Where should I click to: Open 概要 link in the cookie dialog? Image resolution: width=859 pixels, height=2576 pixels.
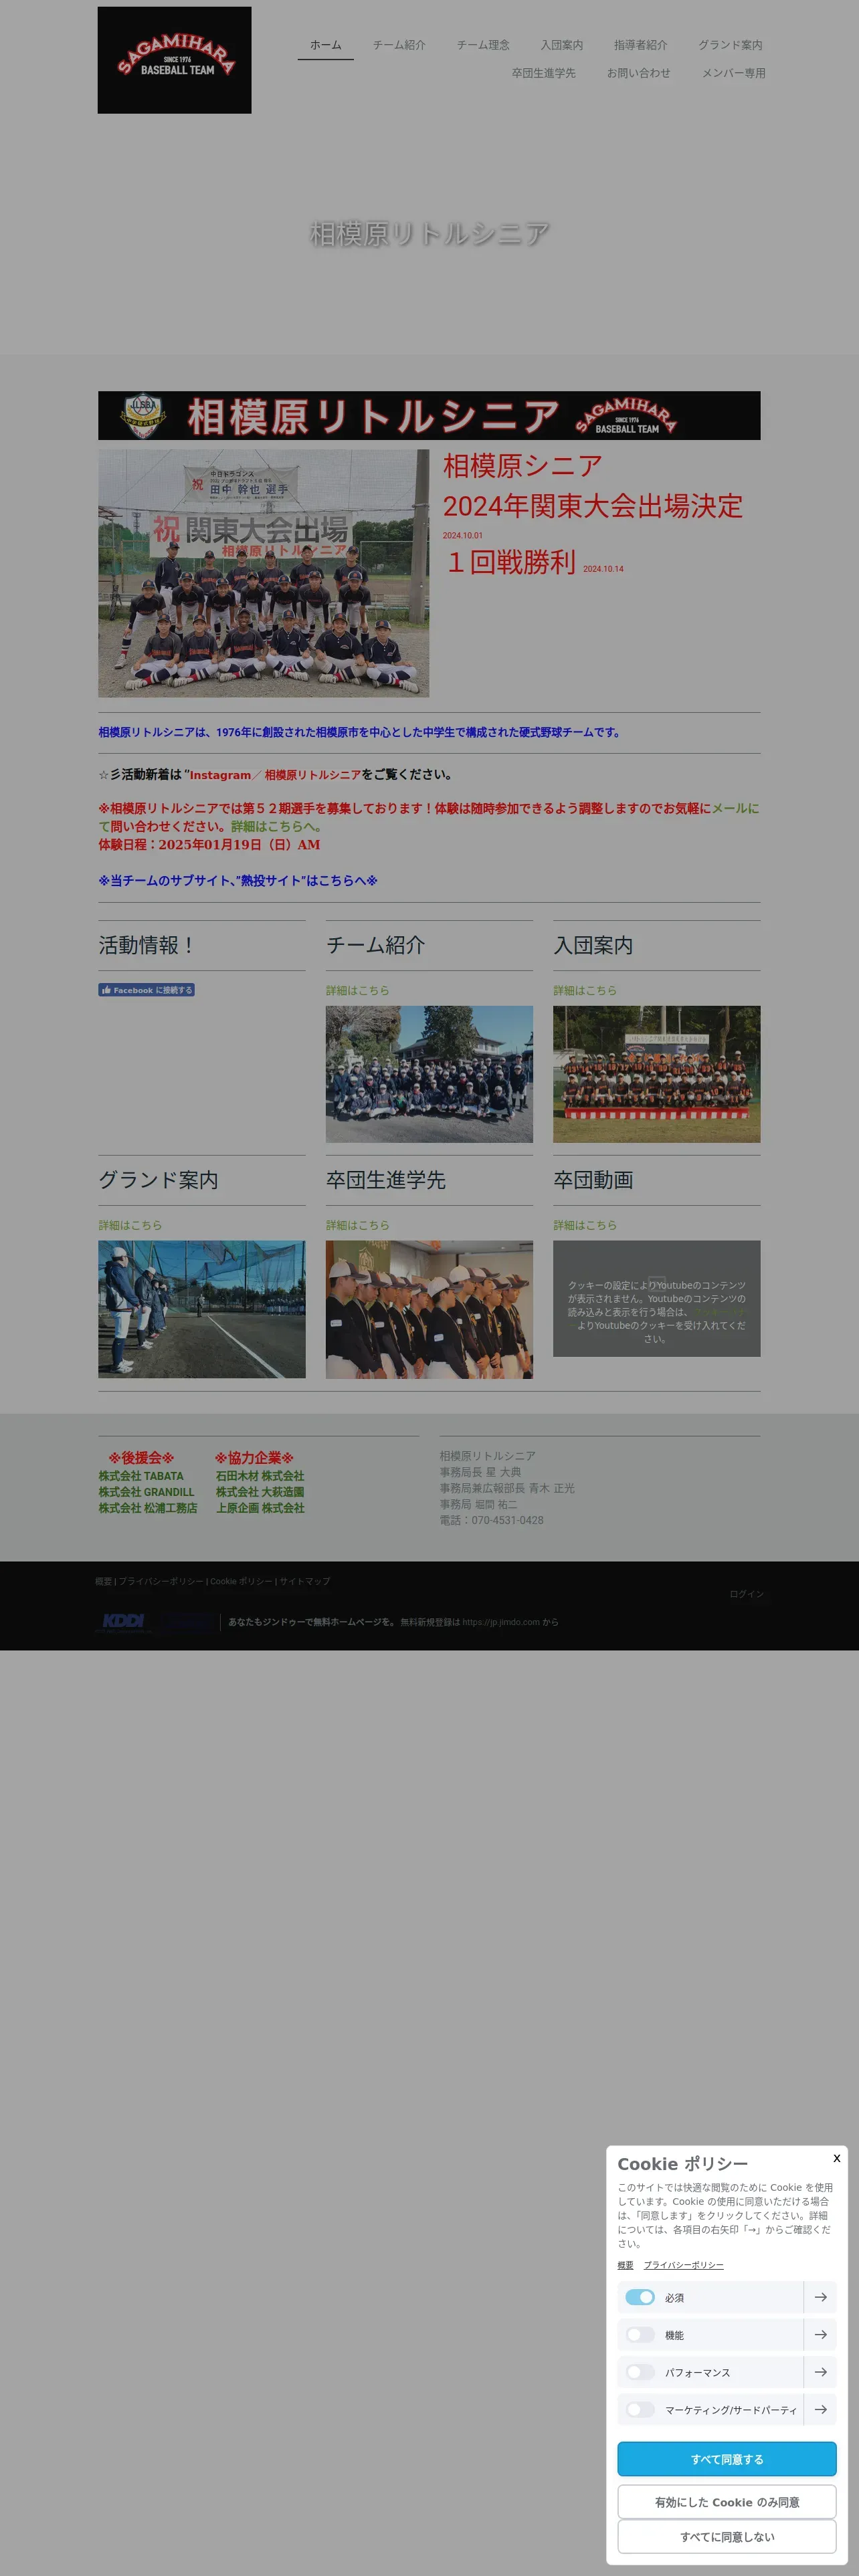(625, 2265)
